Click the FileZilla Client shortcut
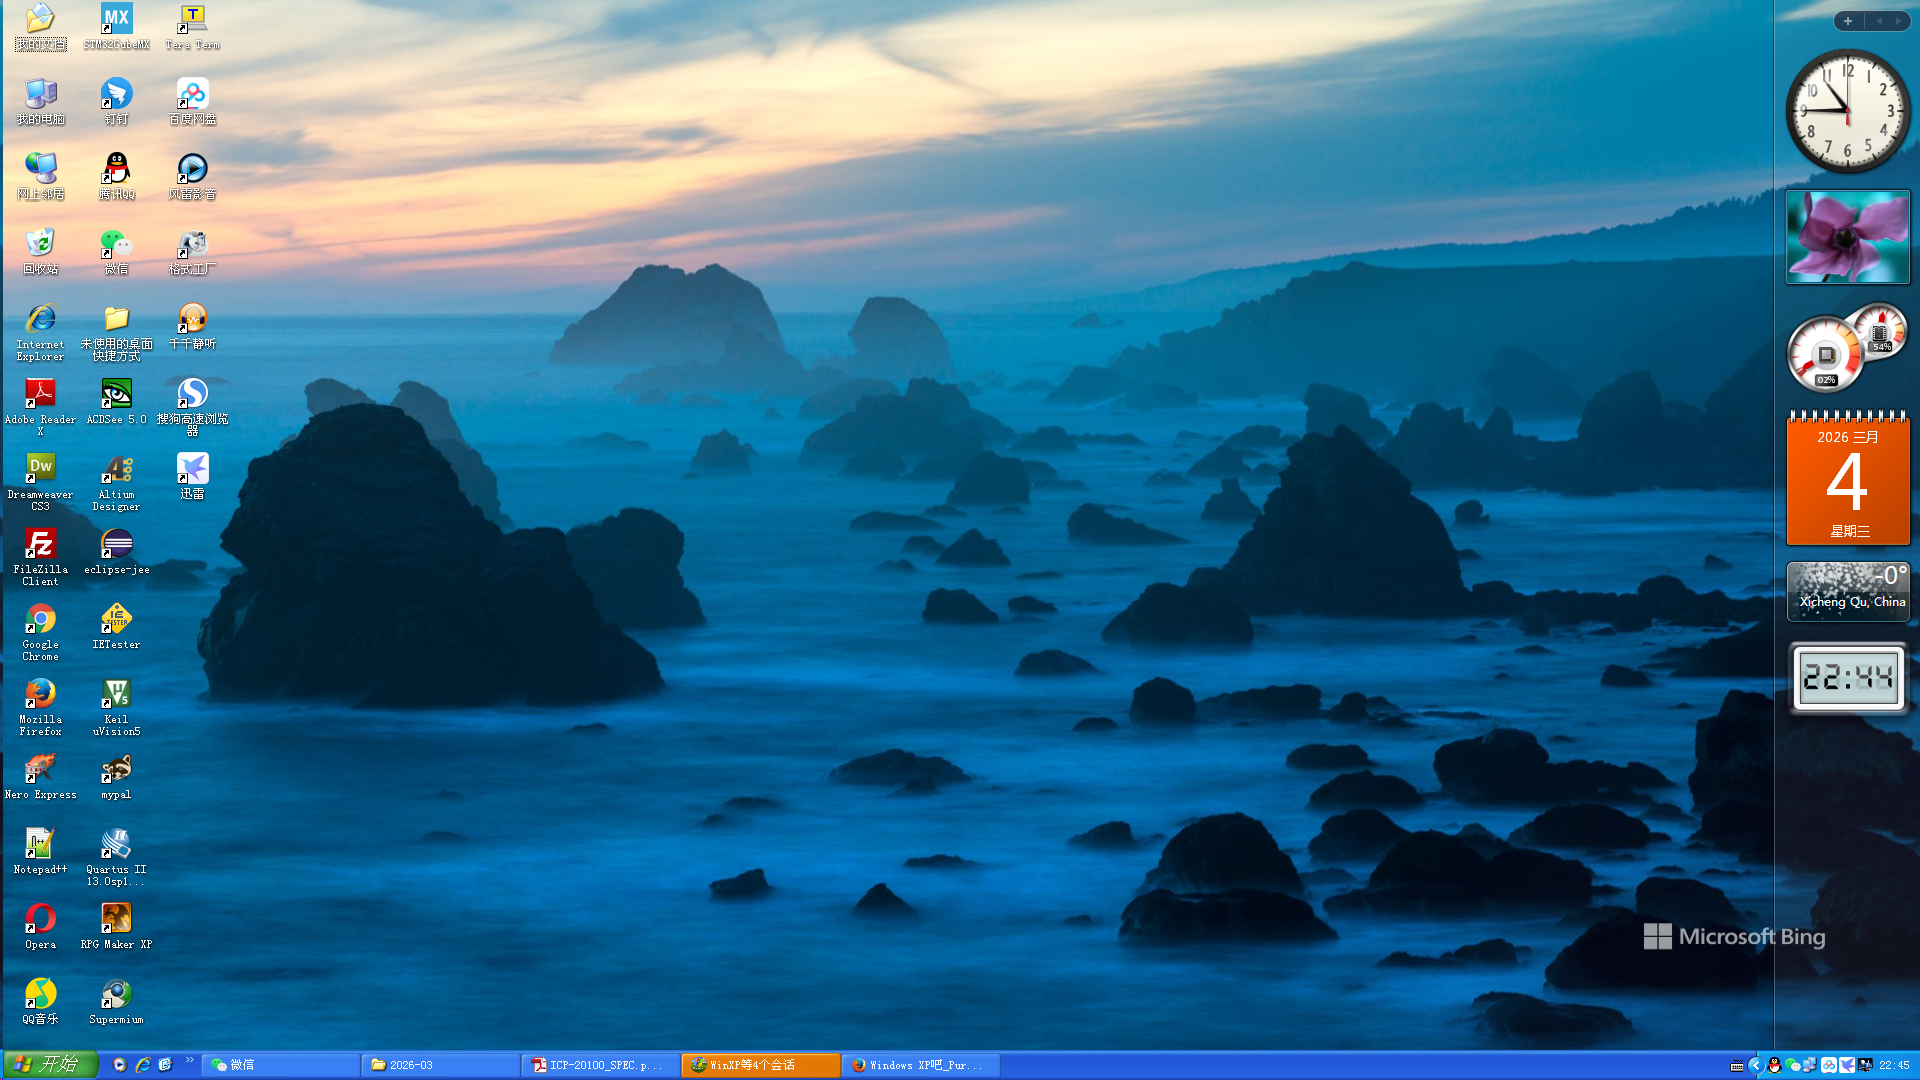1920x1080 pixels. (x=40, y=545)
